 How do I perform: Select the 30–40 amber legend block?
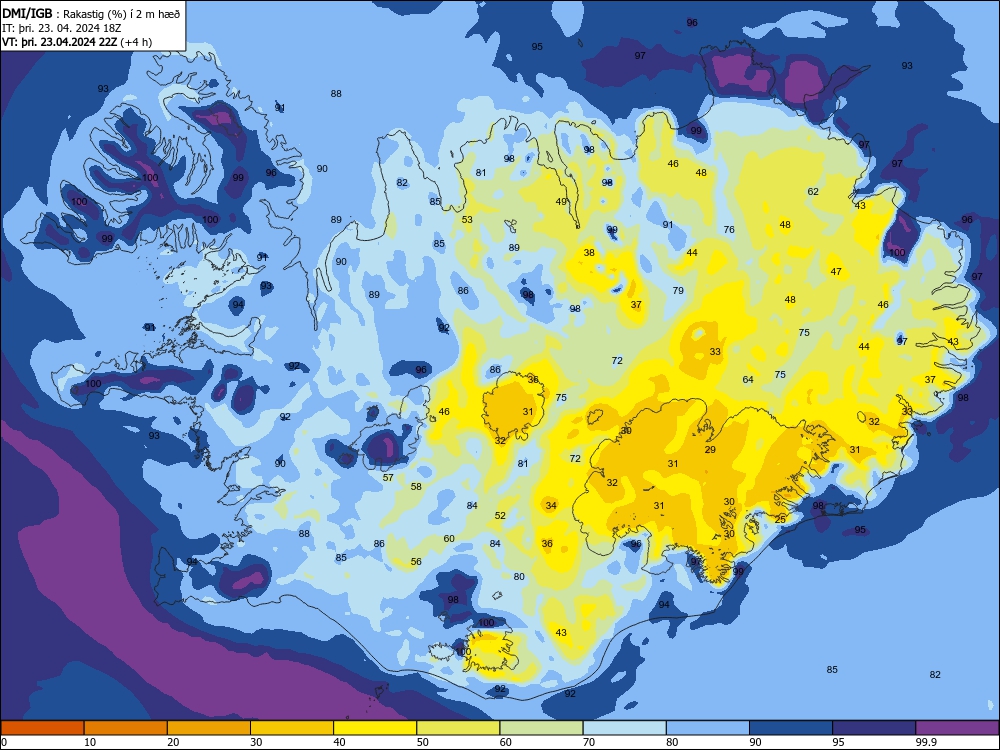[292, 728]
